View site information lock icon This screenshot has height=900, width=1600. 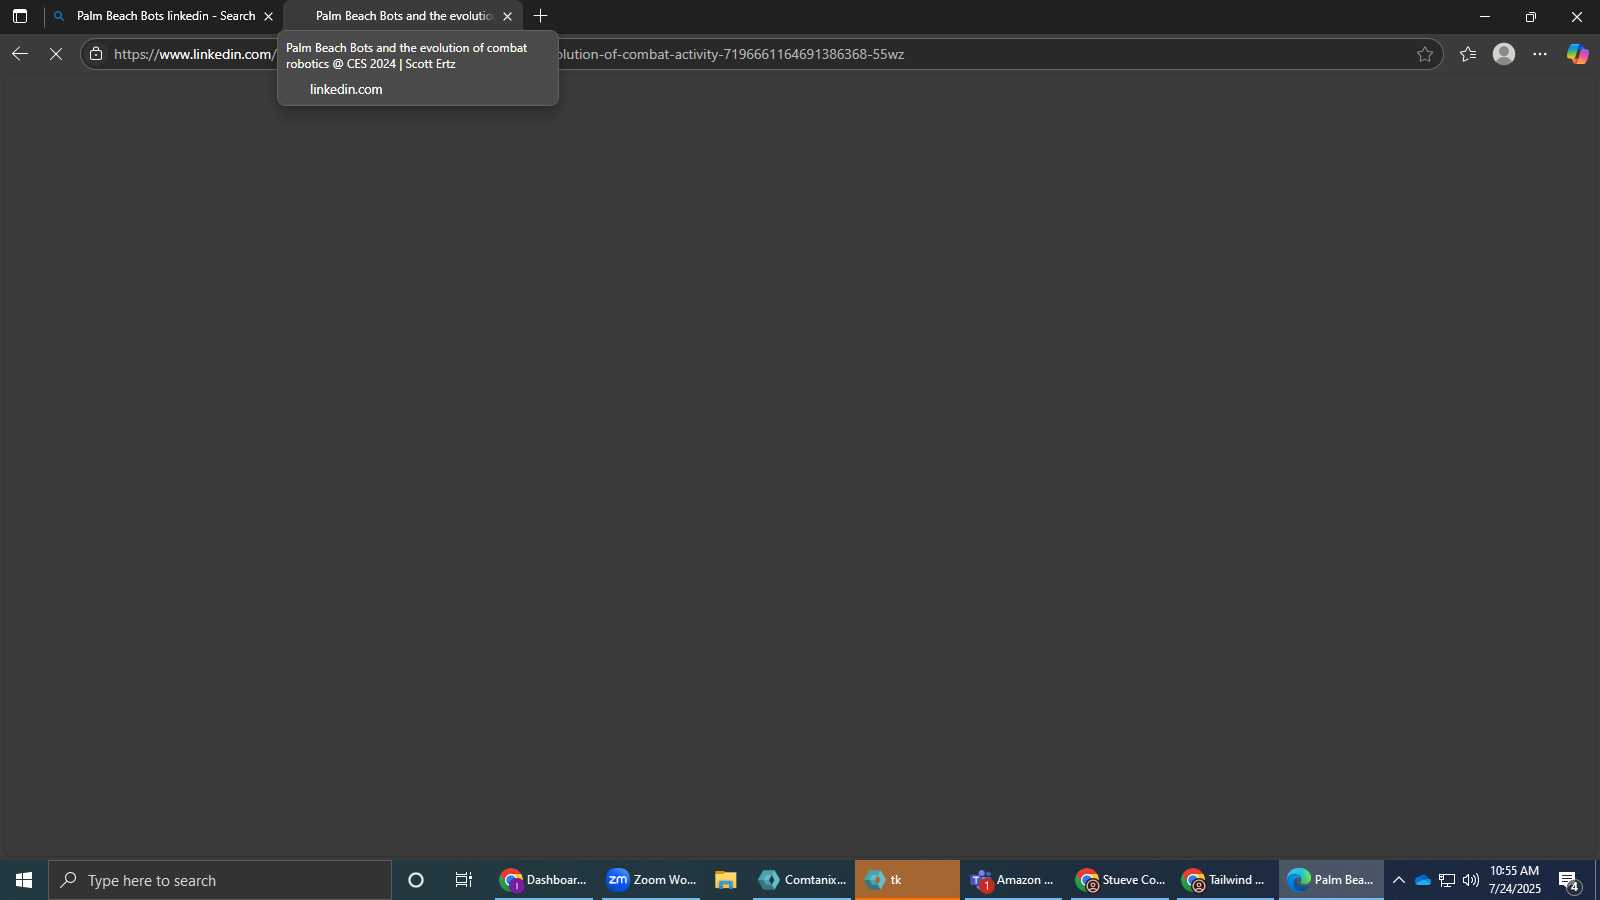(x=96, y=54)
